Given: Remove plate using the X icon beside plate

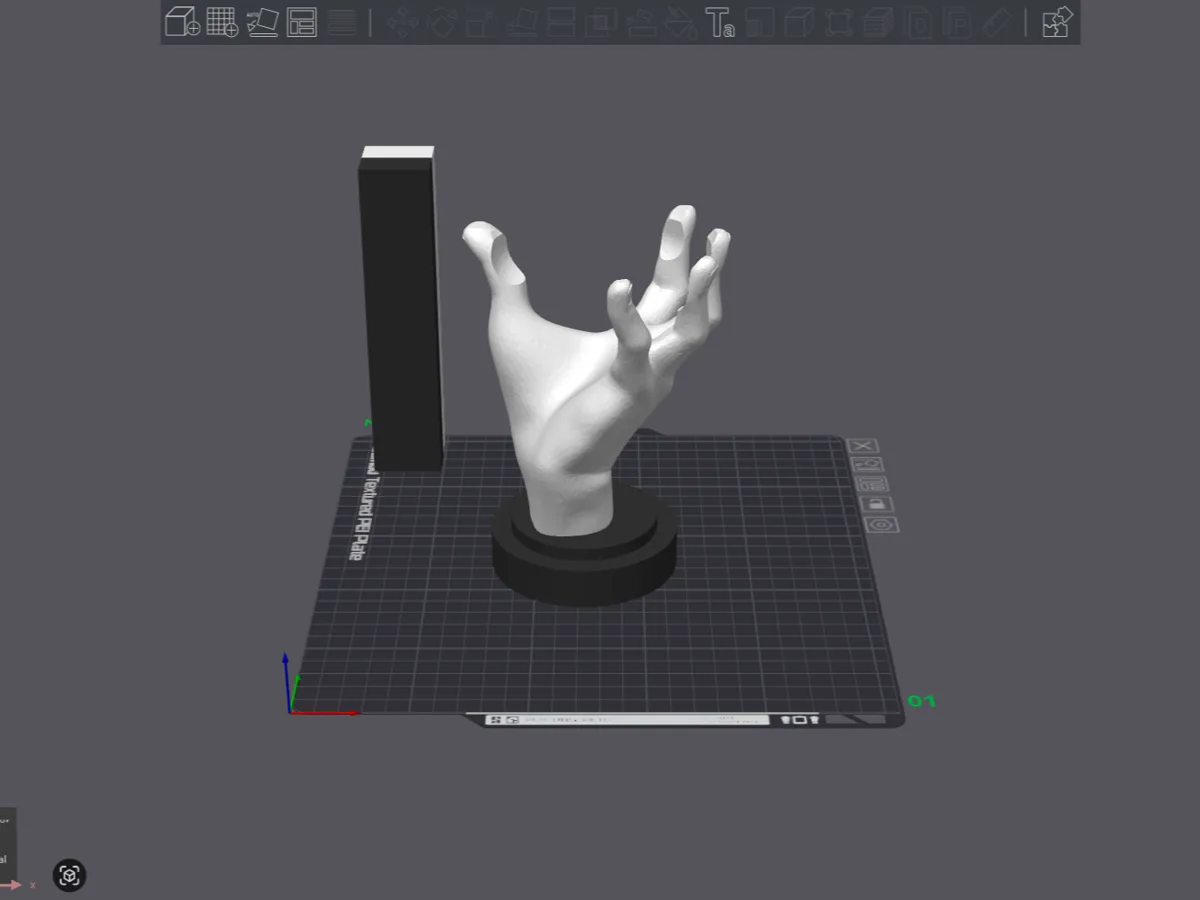Looking at the screenshot, I should (x=862, y=446).
